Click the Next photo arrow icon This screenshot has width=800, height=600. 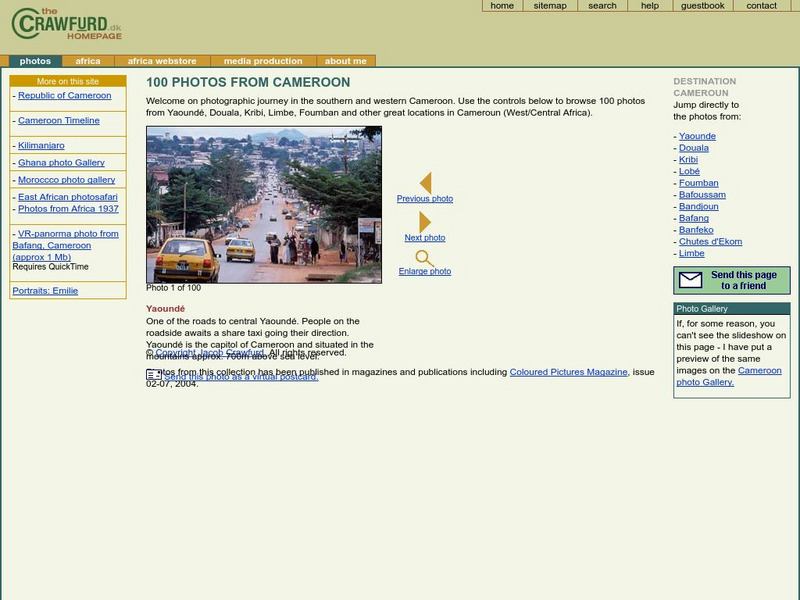pyautogui.click(x=425, y=220)
